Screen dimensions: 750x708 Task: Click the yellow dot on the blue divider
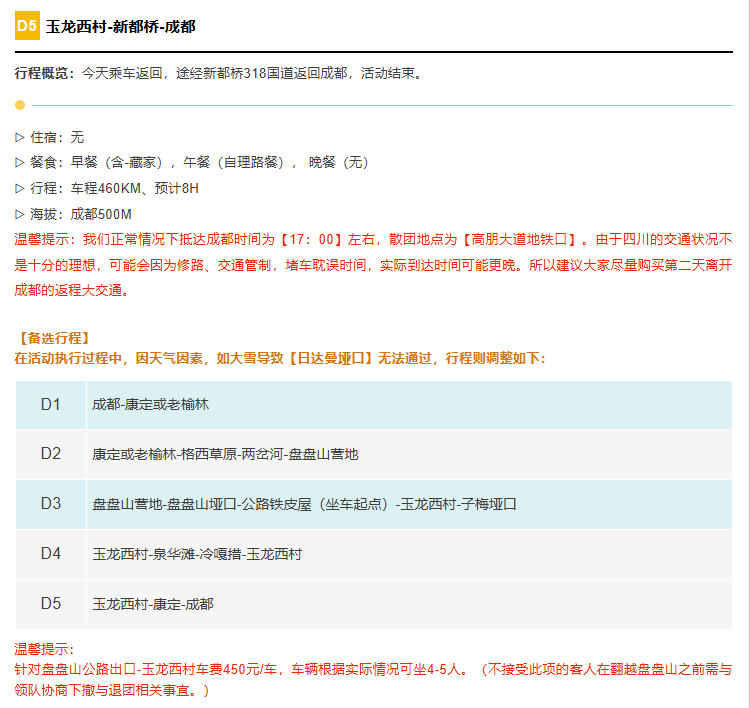20,105
